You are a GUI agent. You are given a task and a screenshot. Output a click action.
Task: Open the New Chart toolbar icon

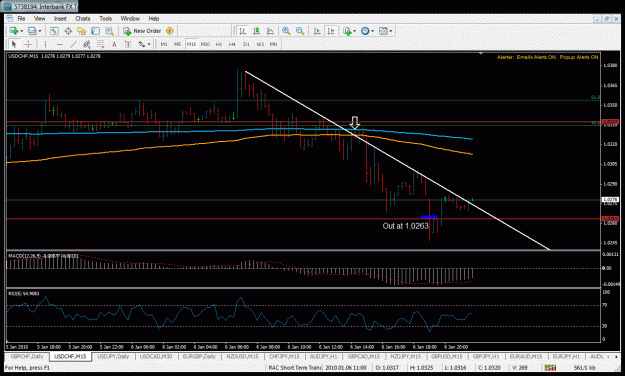click(x=14, y=31)
